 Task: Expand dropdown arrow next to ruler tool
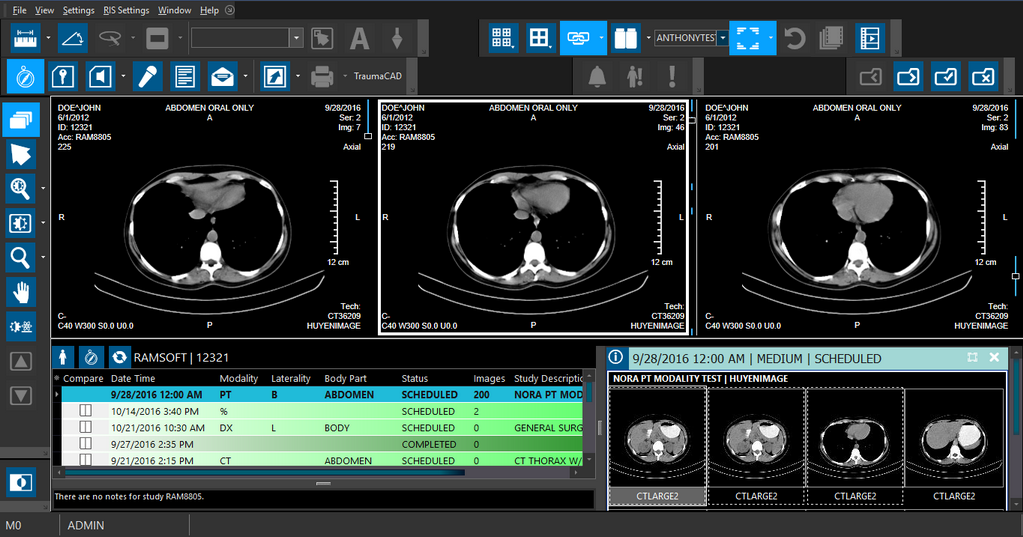tap(47, 39)
